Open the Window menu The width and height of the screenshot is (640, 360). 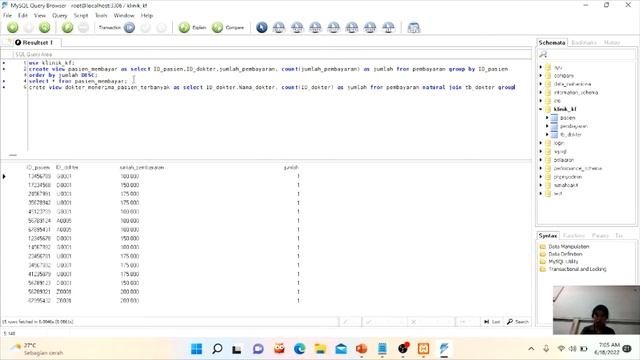(x=124, y=16)
